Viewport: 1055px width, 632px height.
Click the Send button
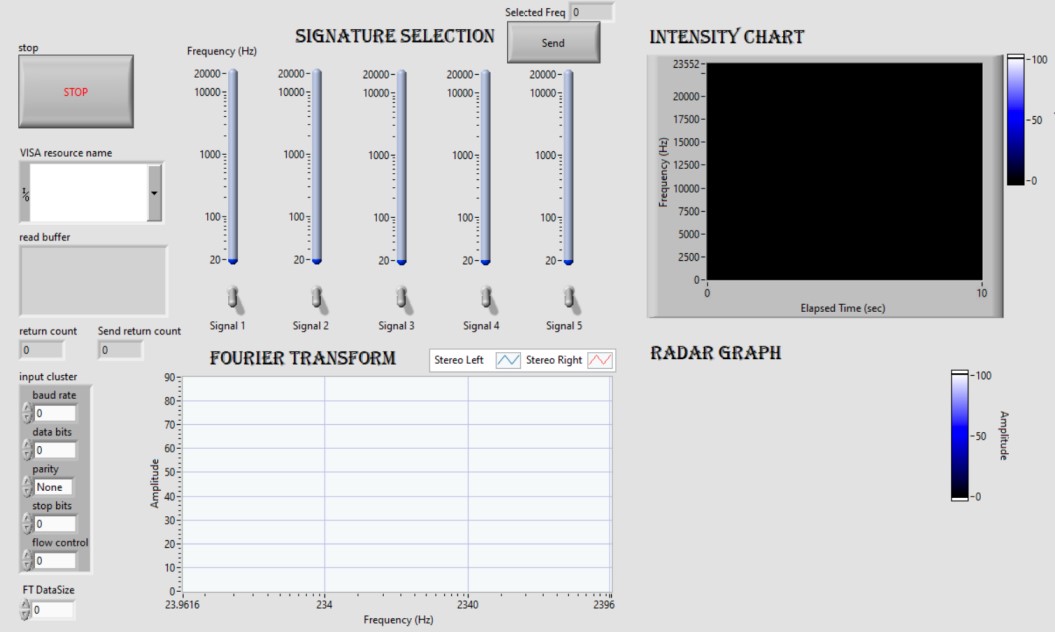pos(553,42)
